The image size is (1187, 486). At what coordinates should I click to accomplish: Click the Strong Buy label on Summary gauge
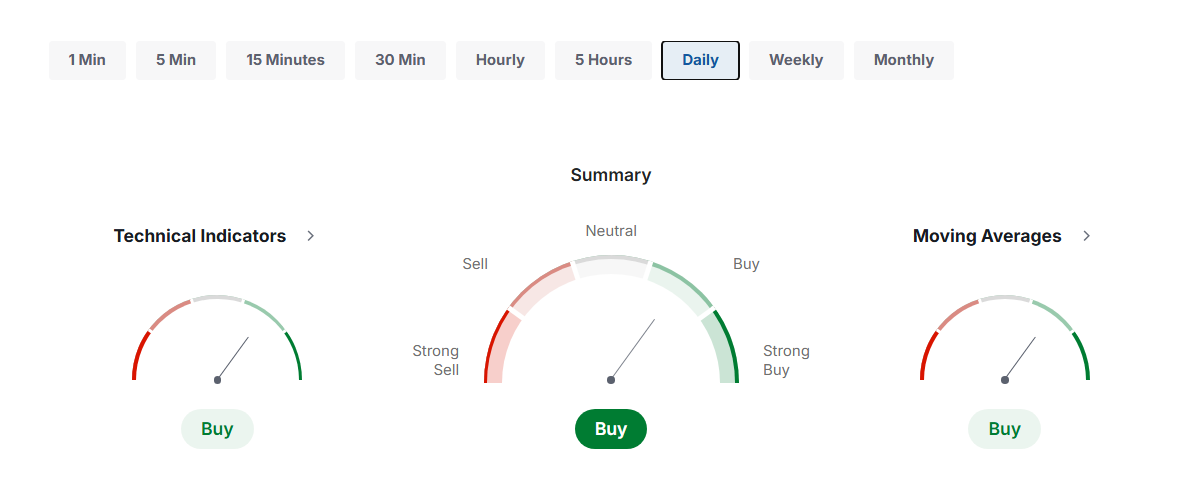pyautogui.click(x=786, y=360)
